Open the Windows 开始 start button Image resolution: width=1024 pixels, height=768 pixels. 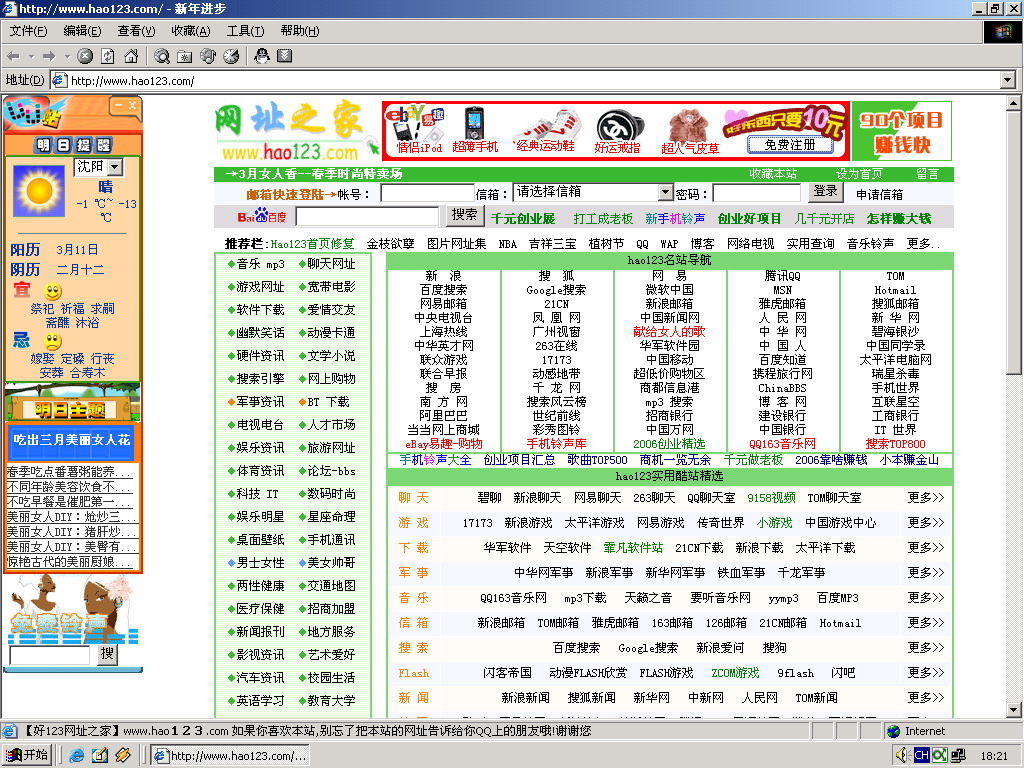[x=27, y=756]
